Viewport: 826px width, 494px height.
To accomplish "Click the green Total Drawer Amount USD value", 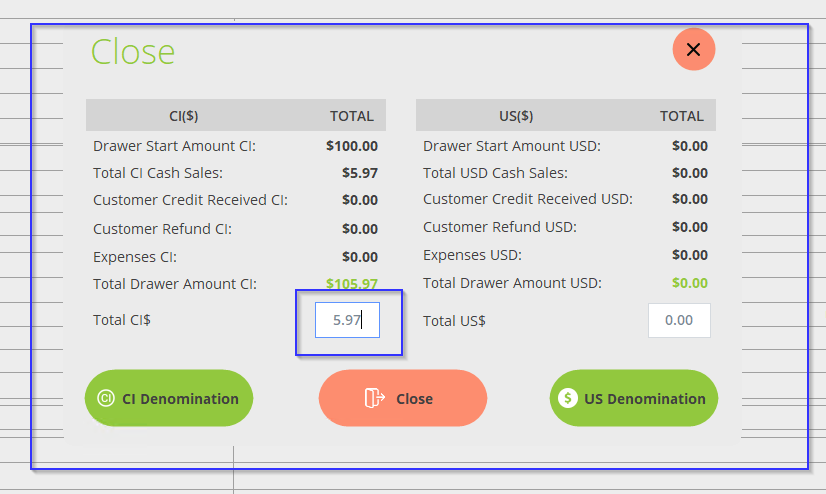I will (690, 283).
